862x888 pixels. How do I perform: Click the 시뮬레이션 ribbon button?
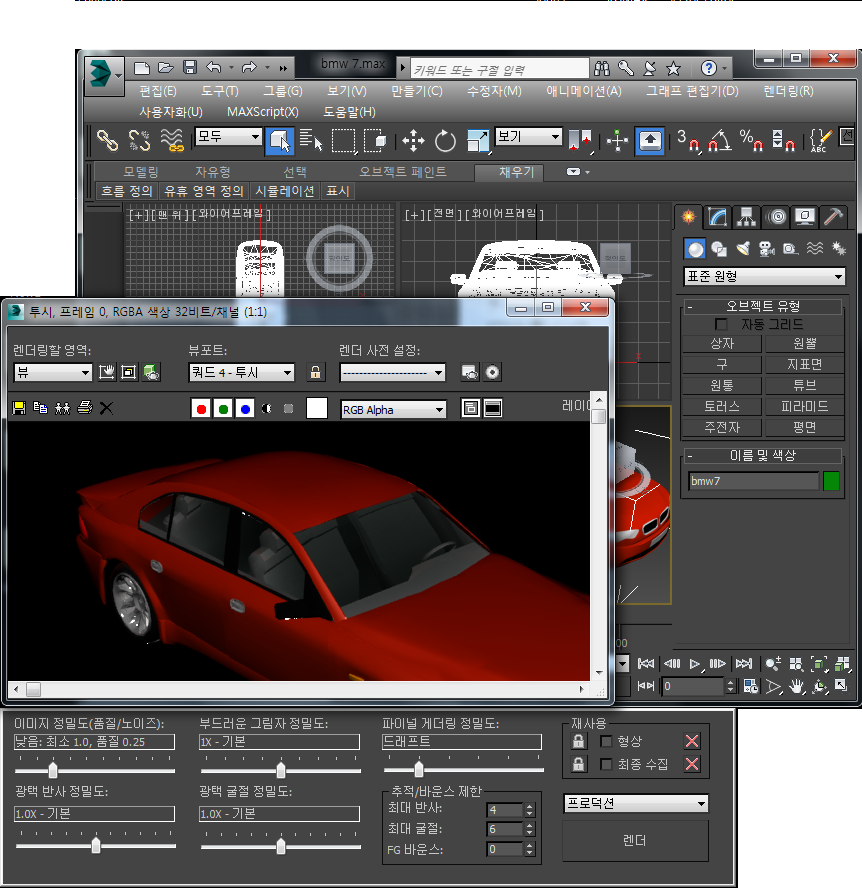284,191
